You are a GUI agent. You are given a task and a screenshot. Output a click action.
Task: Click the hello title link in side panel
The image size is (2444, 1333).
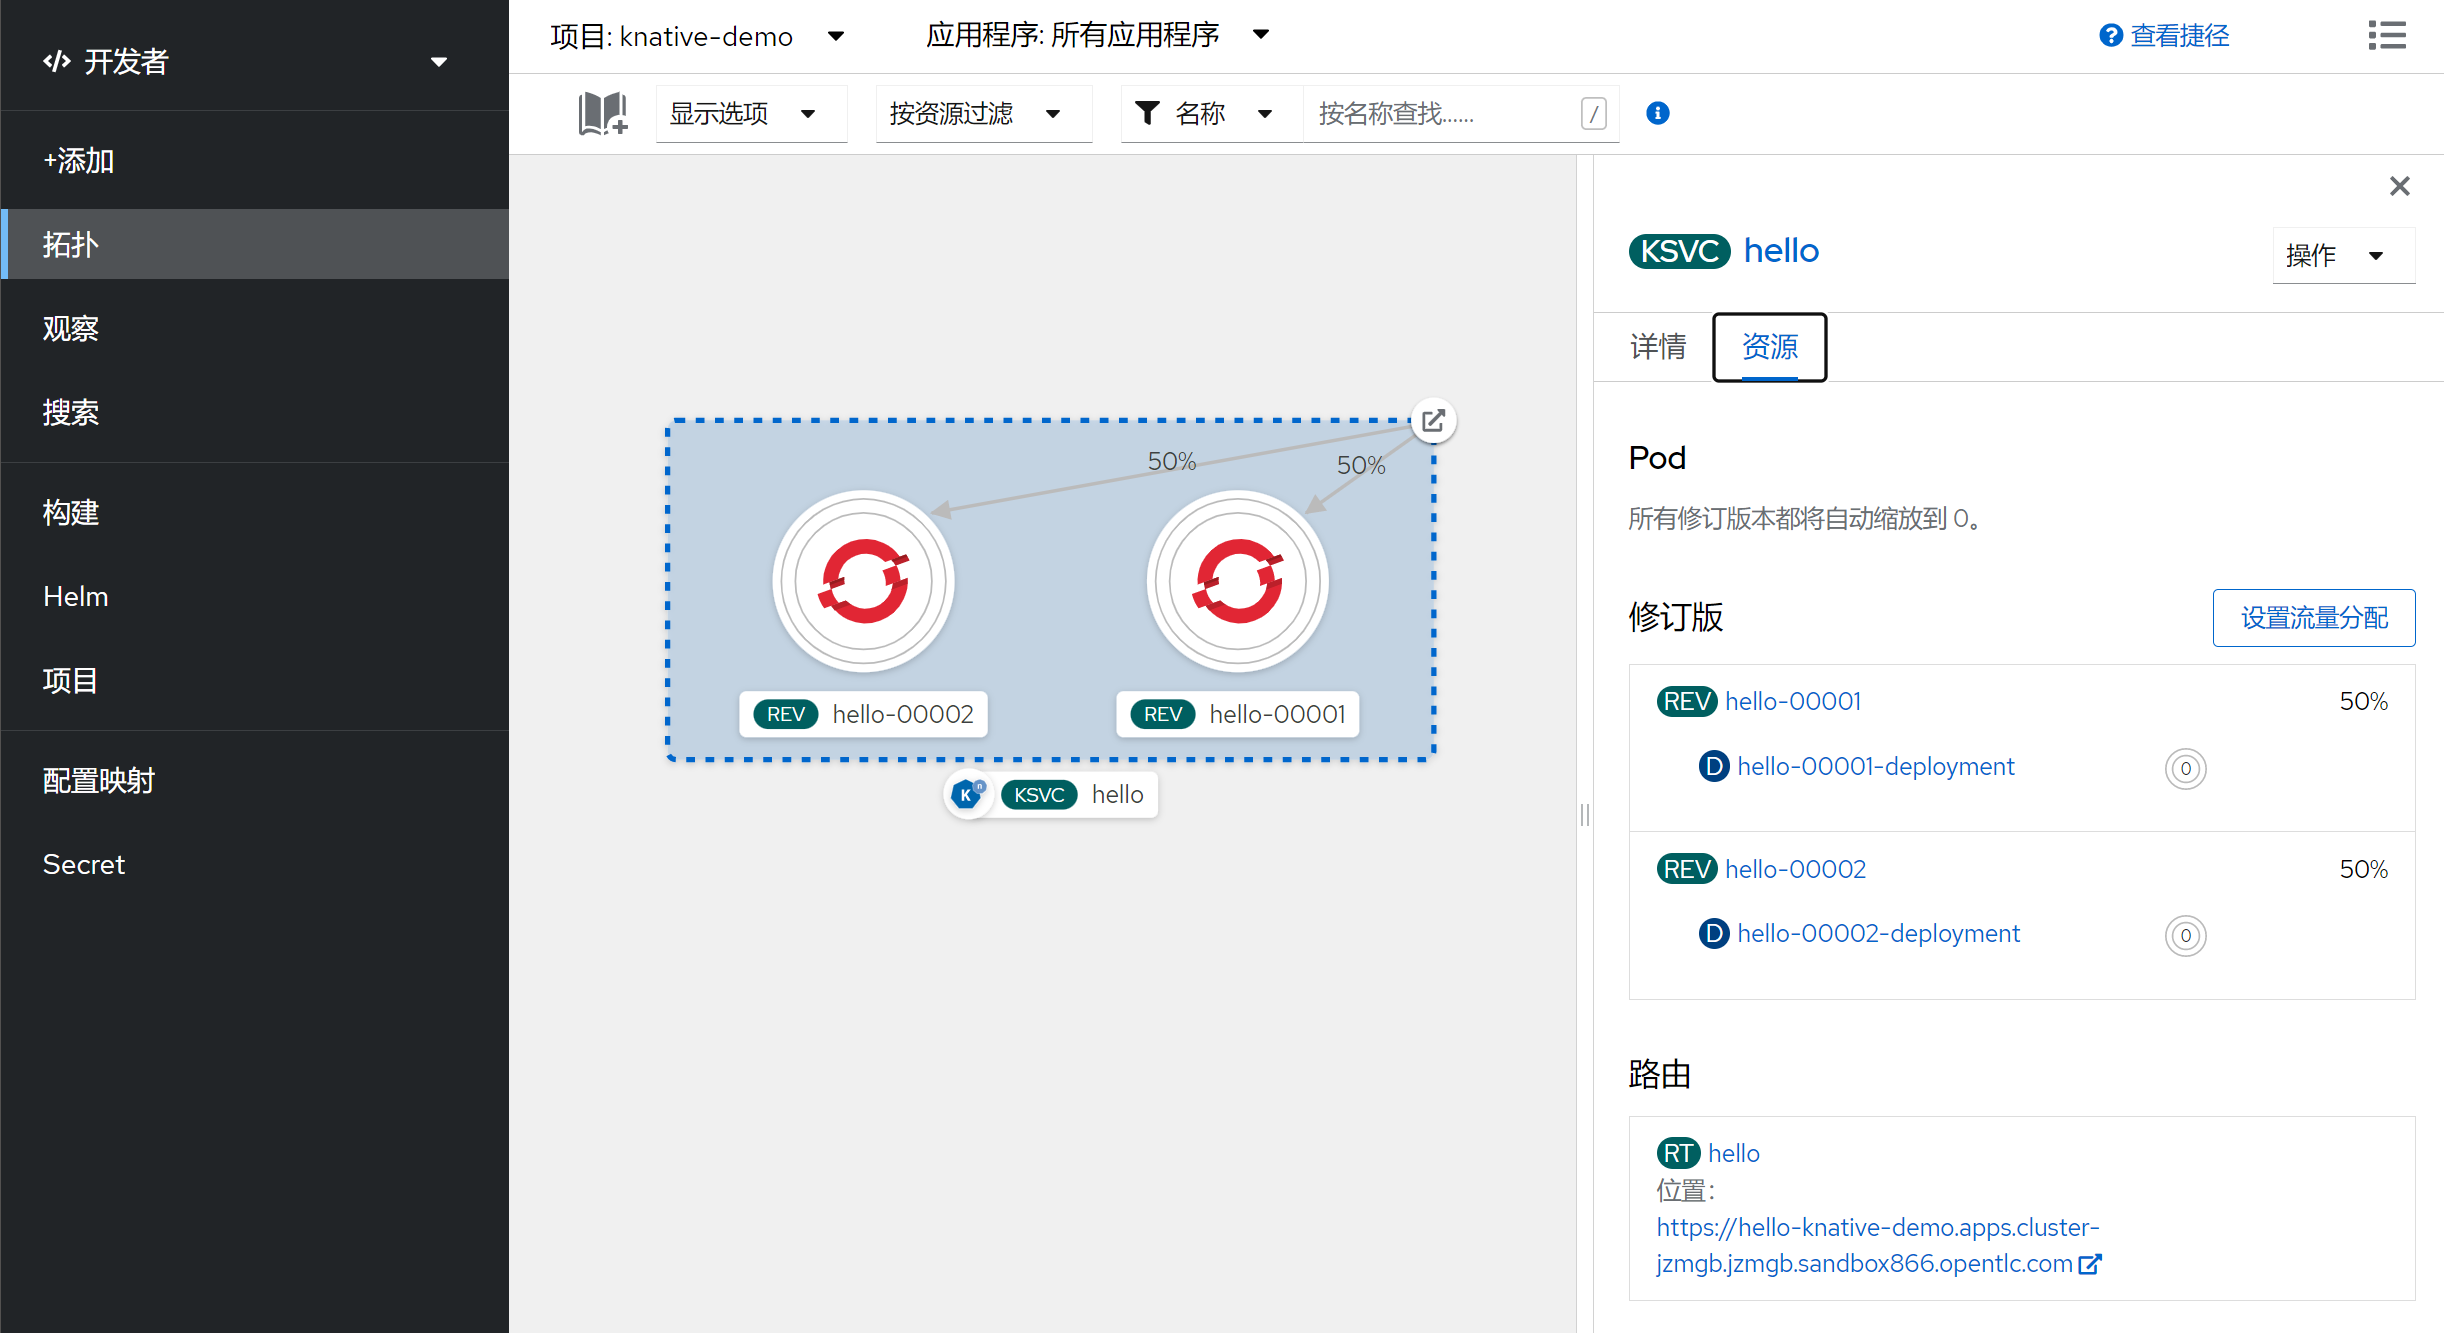point(1781,251)
